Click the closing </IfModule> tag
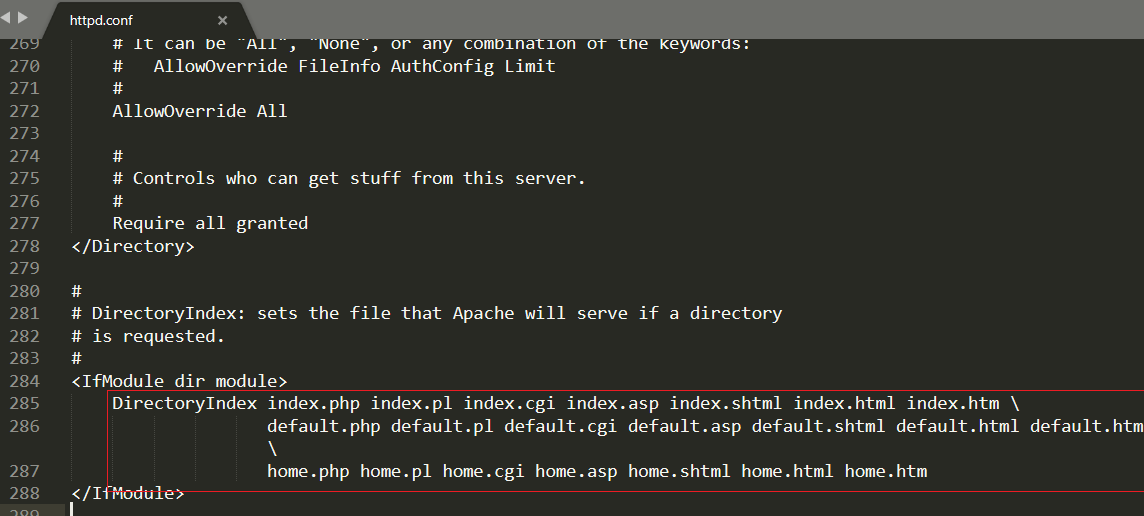The image size is (1144, 516). [128, 493]
